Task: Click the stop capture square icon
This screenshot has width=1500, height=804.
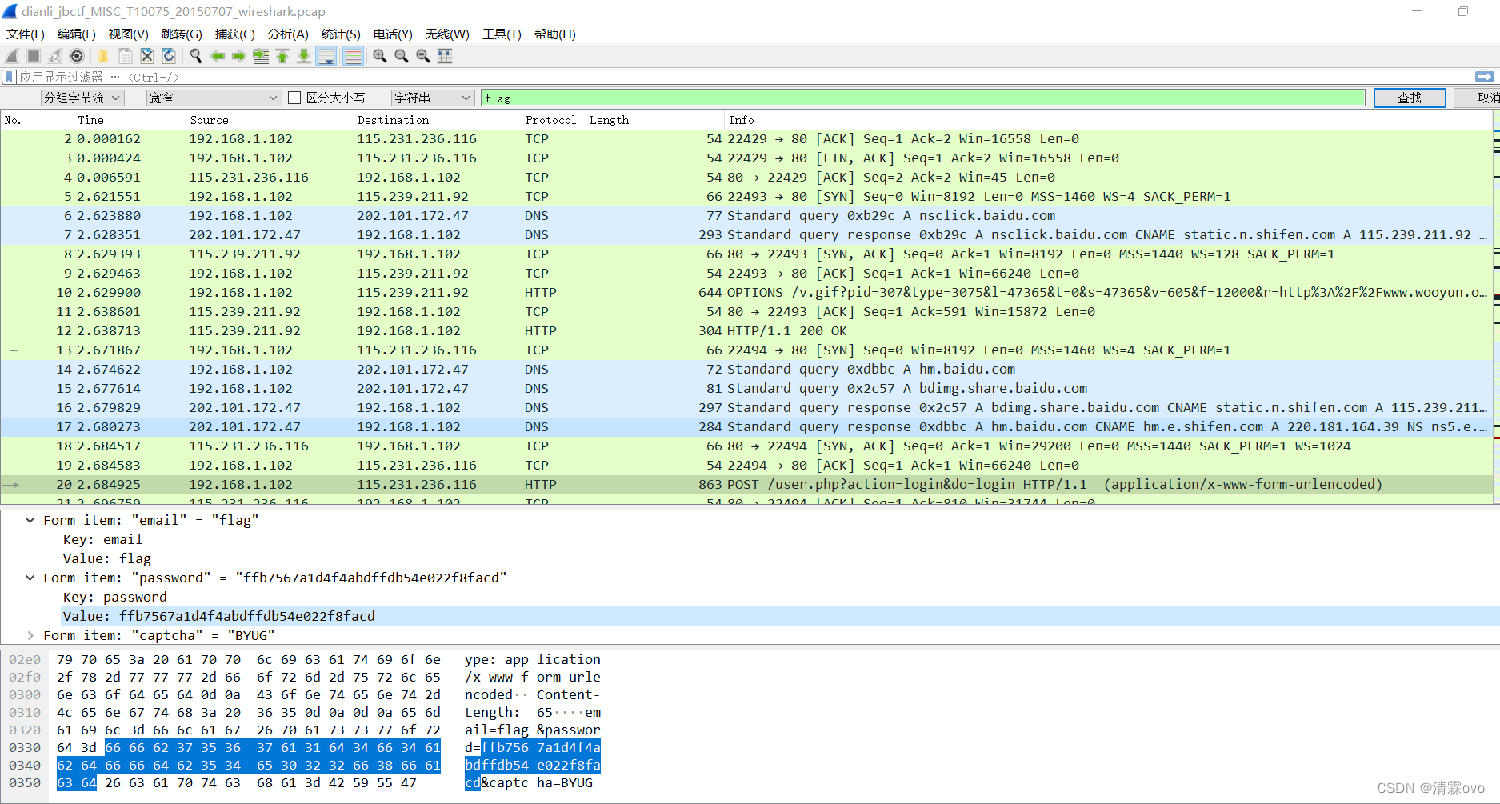Action: [34, 56]
